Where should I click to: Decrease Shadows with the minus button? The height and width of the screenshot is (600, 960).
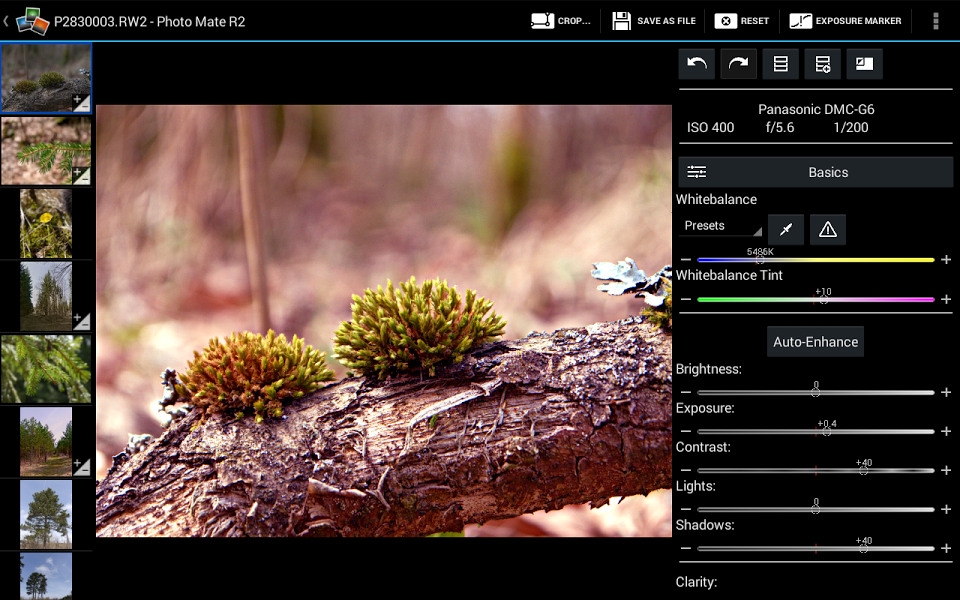(x=686, y=548)
